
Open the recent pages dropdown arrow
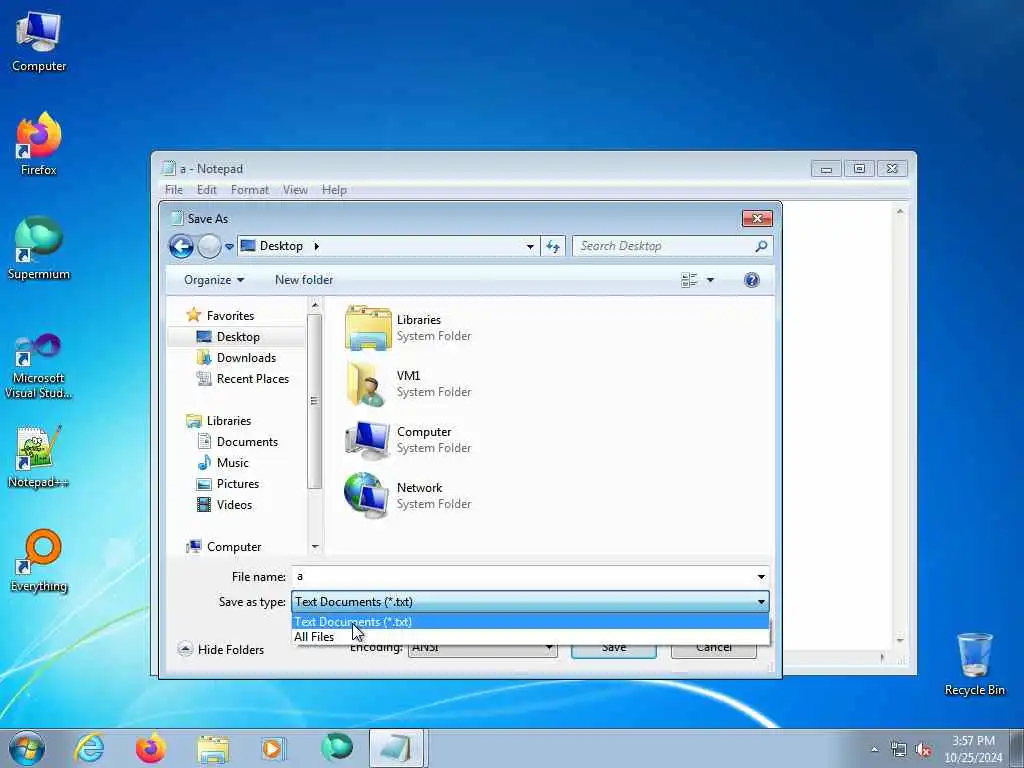pyautogui.click(x=229, y=246)
